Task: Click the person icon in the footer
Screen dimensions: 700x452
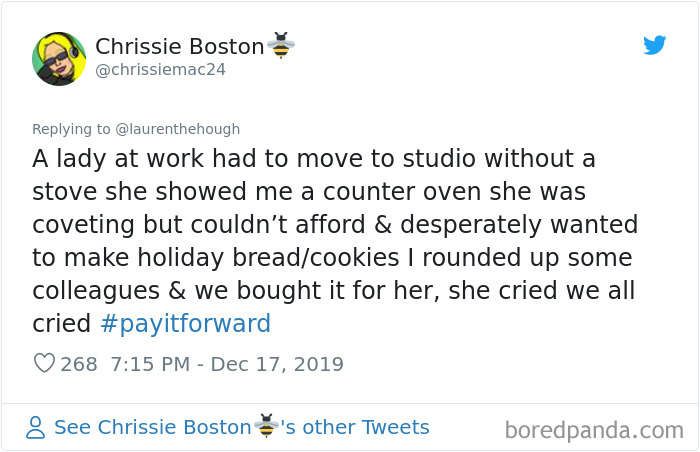Action: [x=36, y=428]
